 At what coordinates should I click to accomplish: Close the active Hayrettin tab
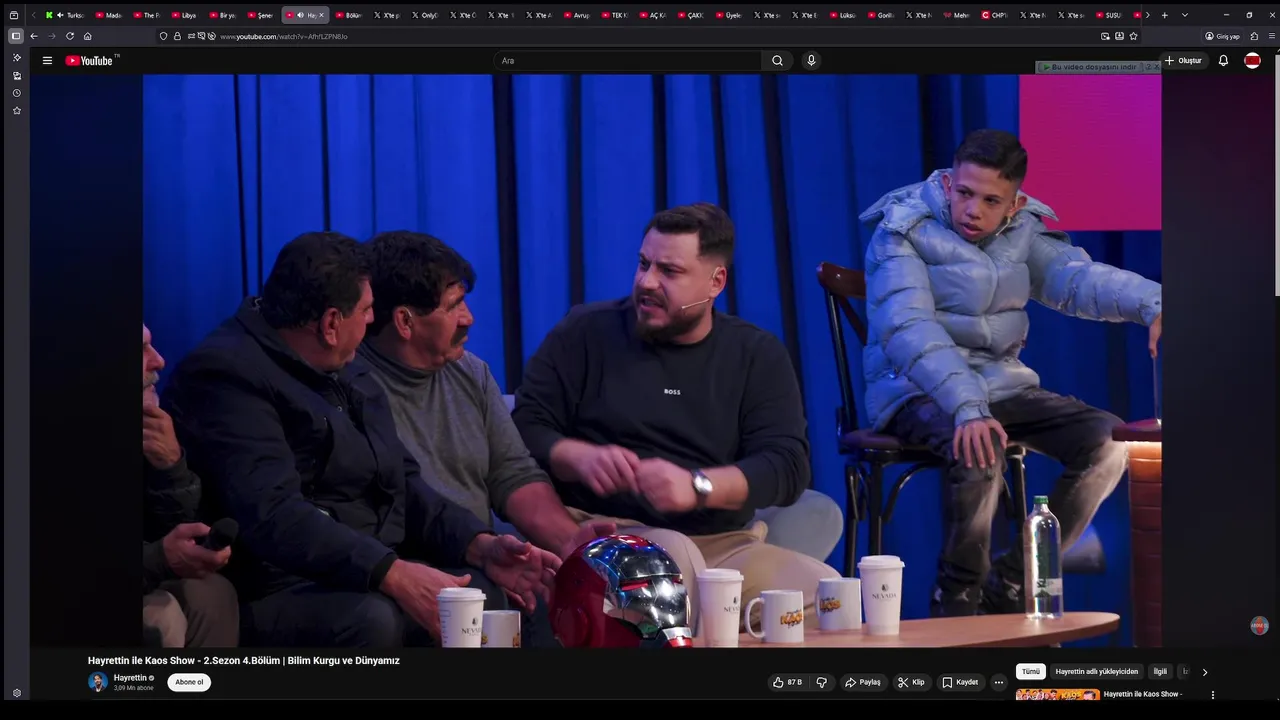[321, 15]
